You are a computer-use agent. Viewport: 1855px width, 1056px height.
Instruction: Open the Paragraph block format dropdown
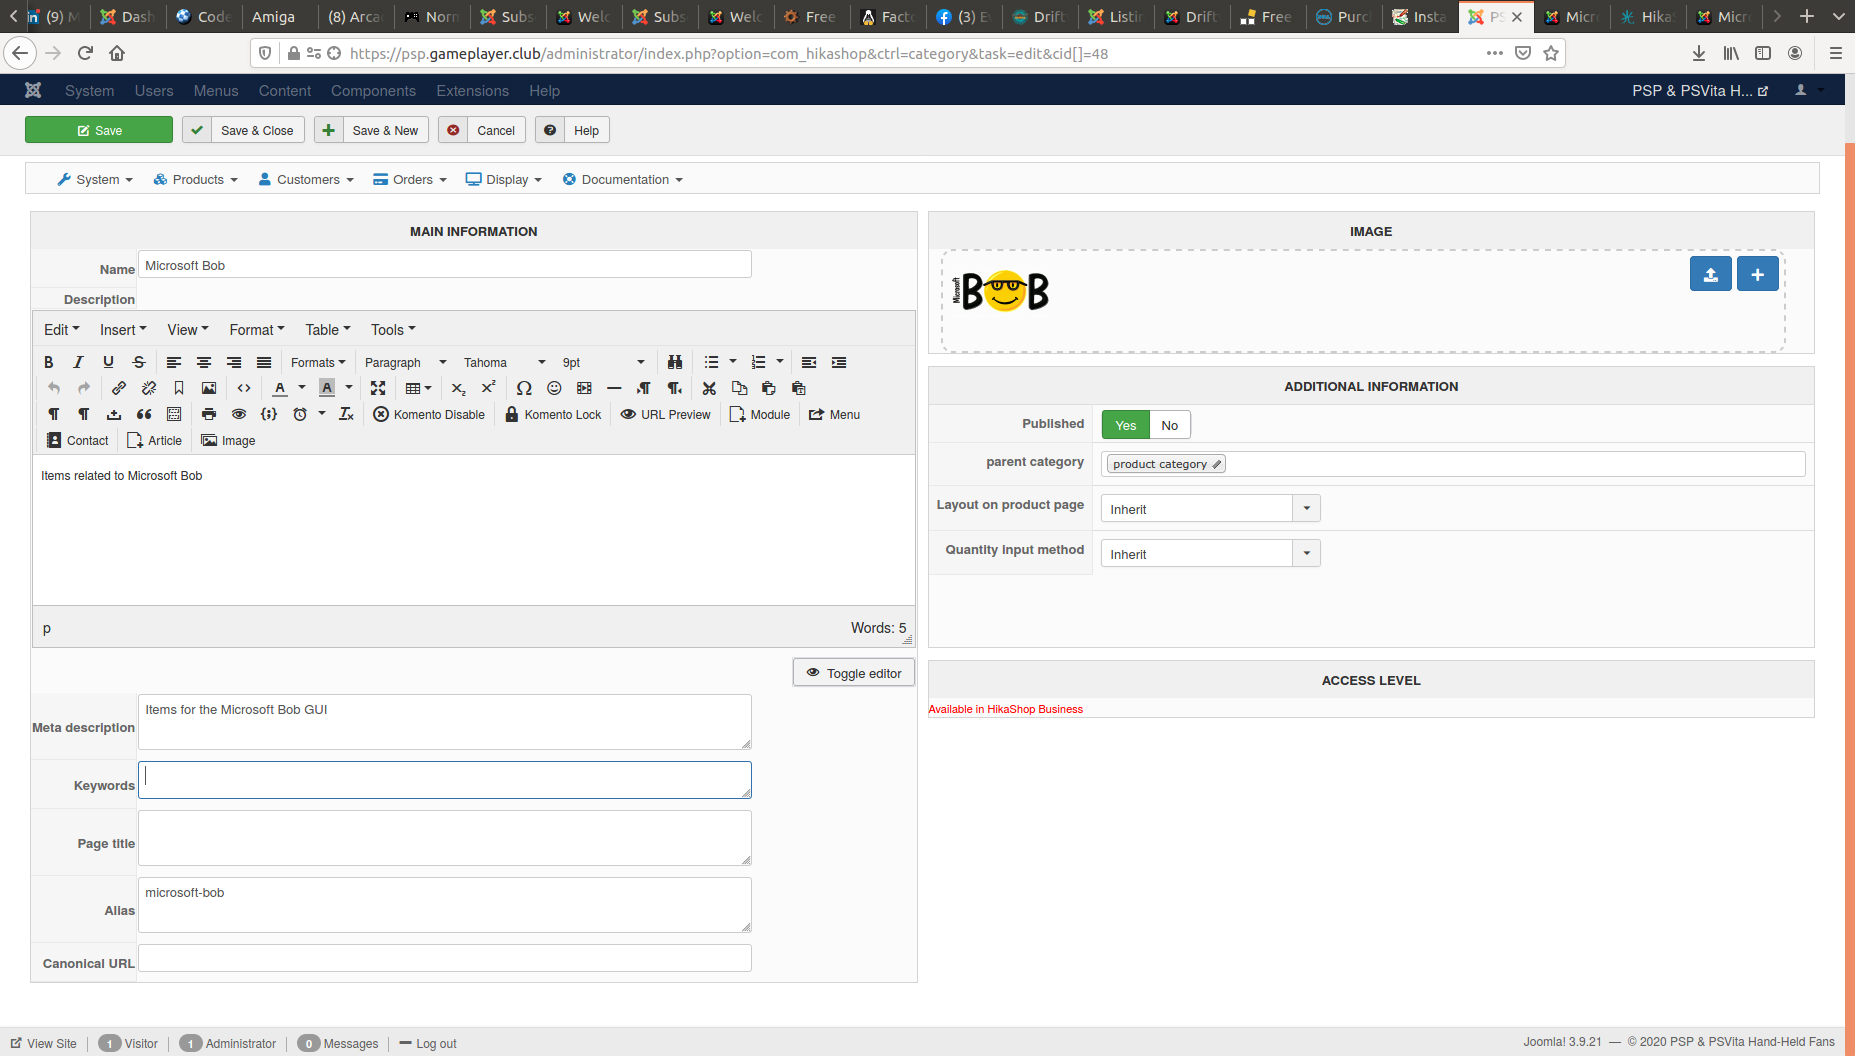[405, 362]
